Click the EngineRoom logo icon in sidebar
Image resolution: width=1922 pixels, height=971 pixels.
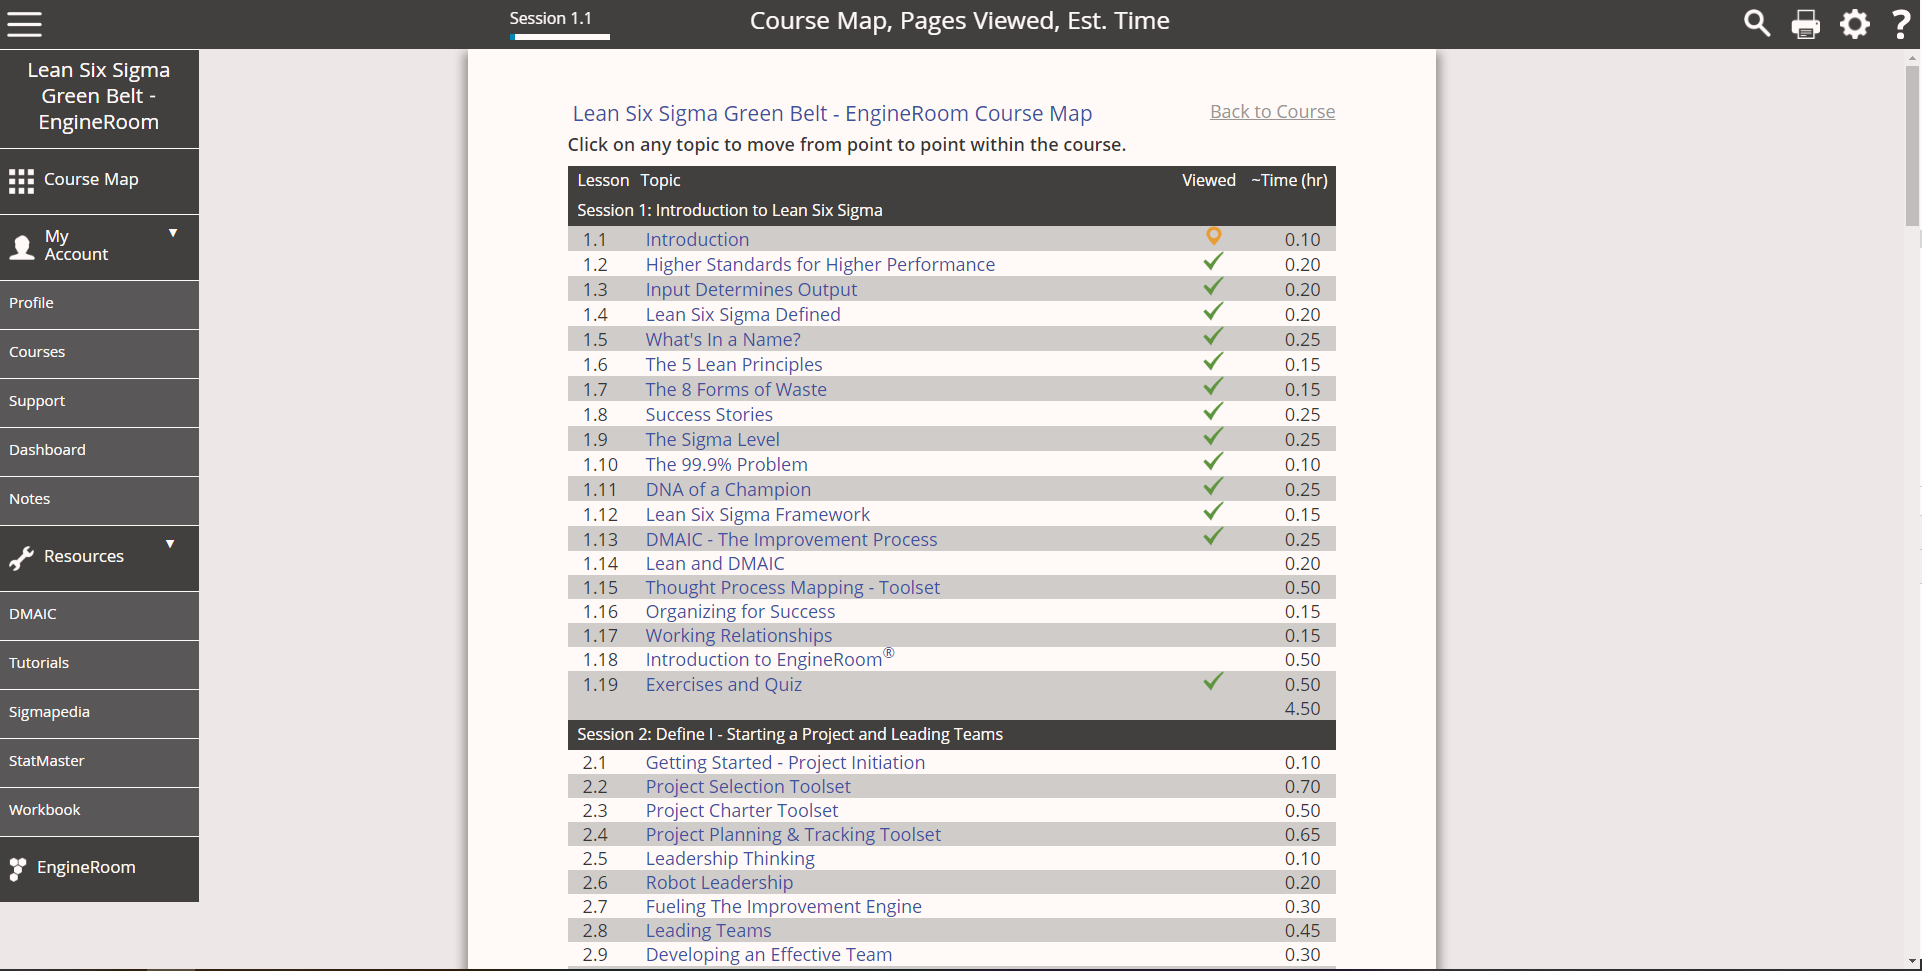tap(18, 869)
